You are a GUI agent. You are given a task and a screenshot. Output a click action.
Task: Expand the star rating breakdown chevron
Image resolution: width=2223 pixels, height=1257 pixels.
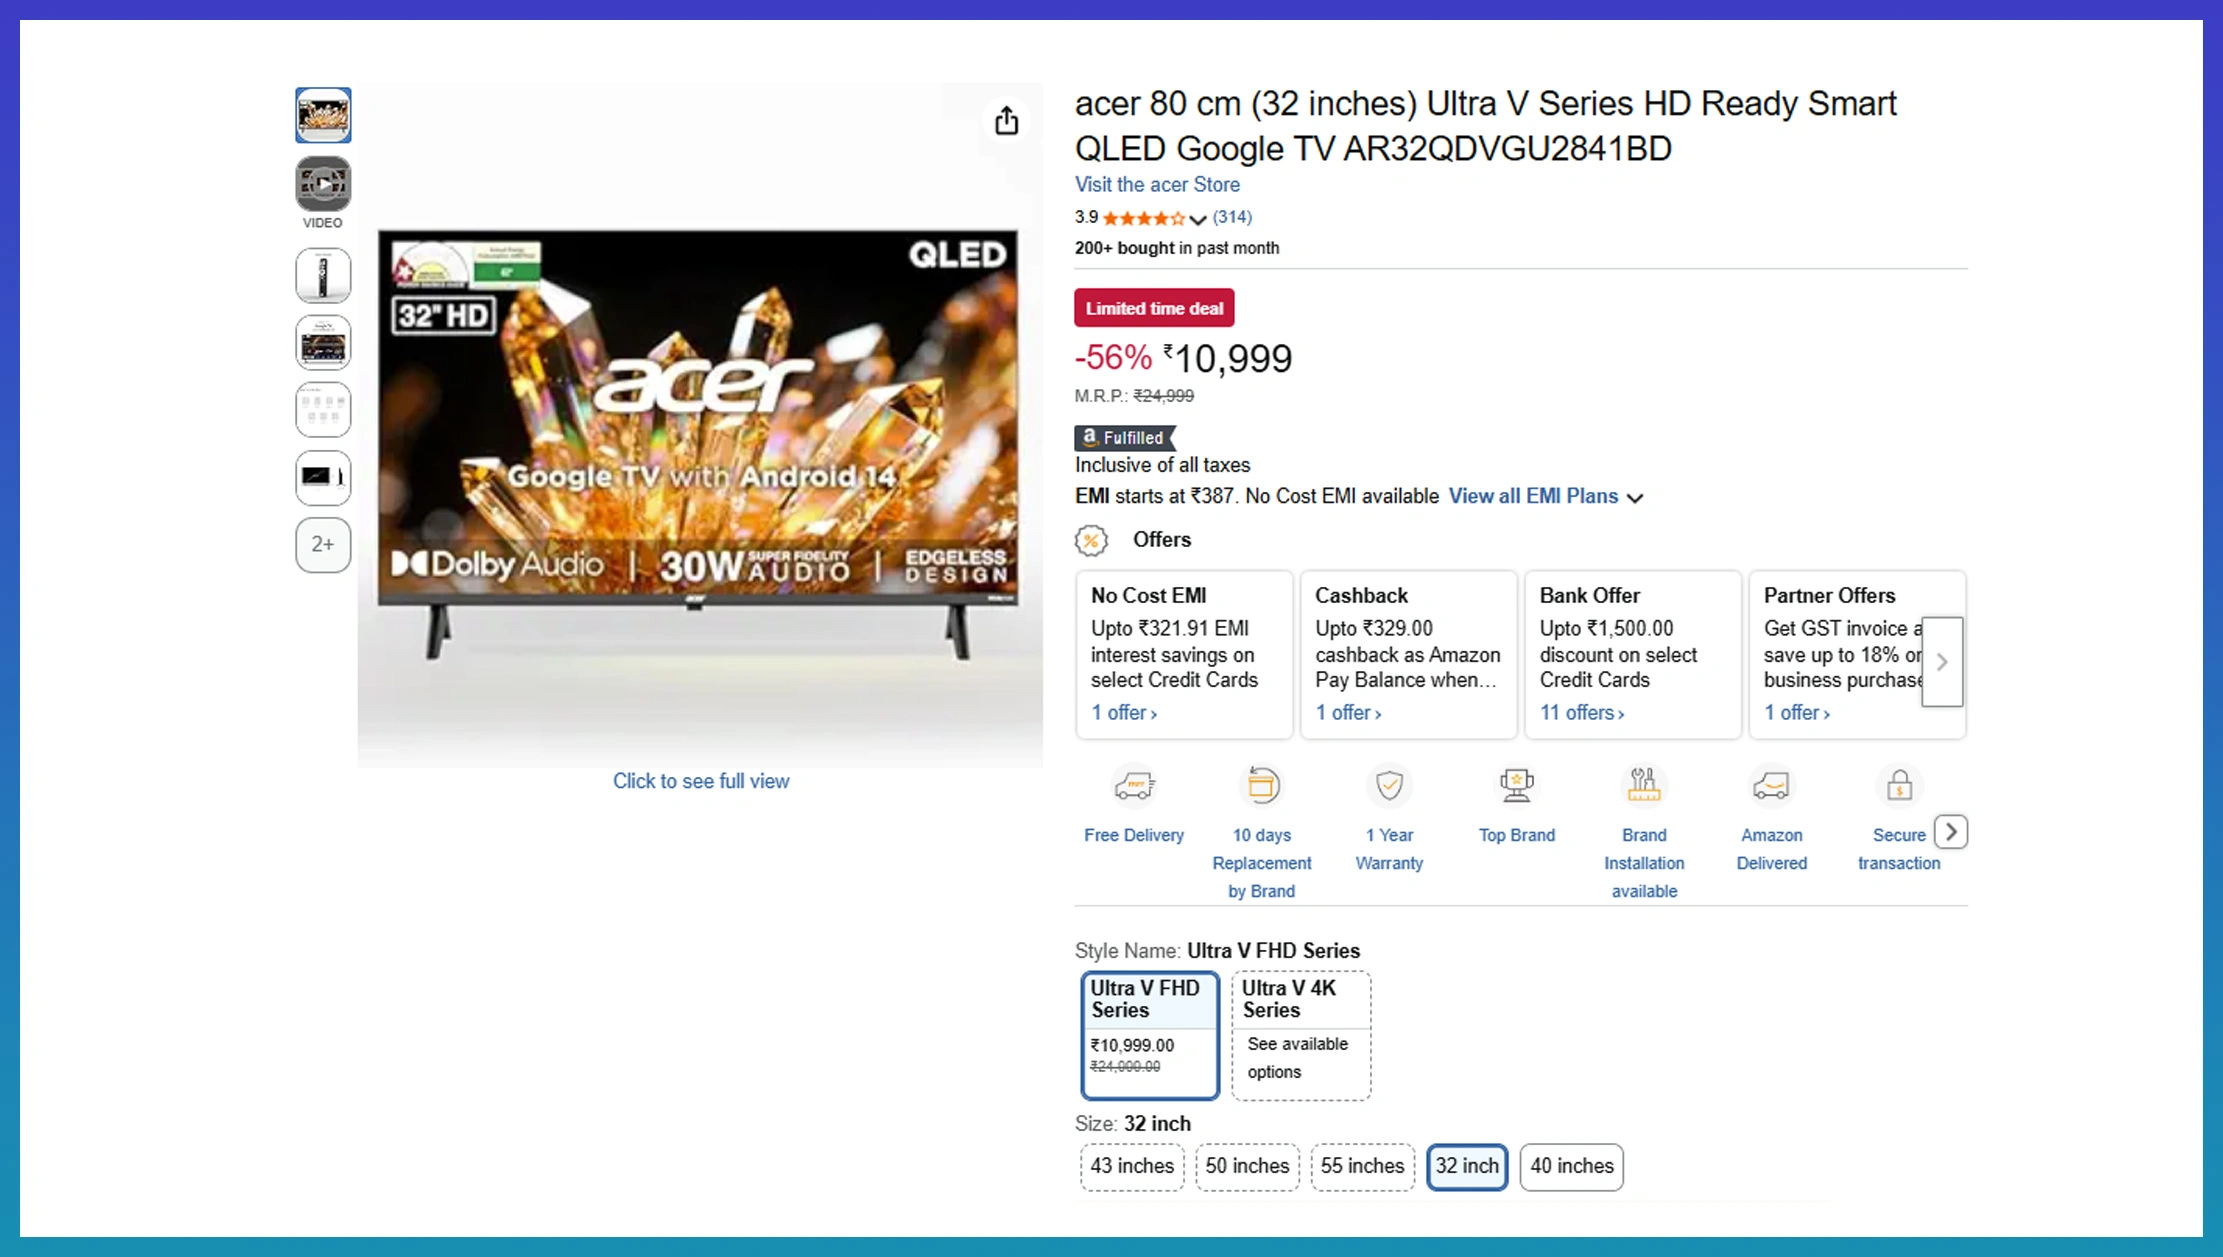click(1198, 219)
